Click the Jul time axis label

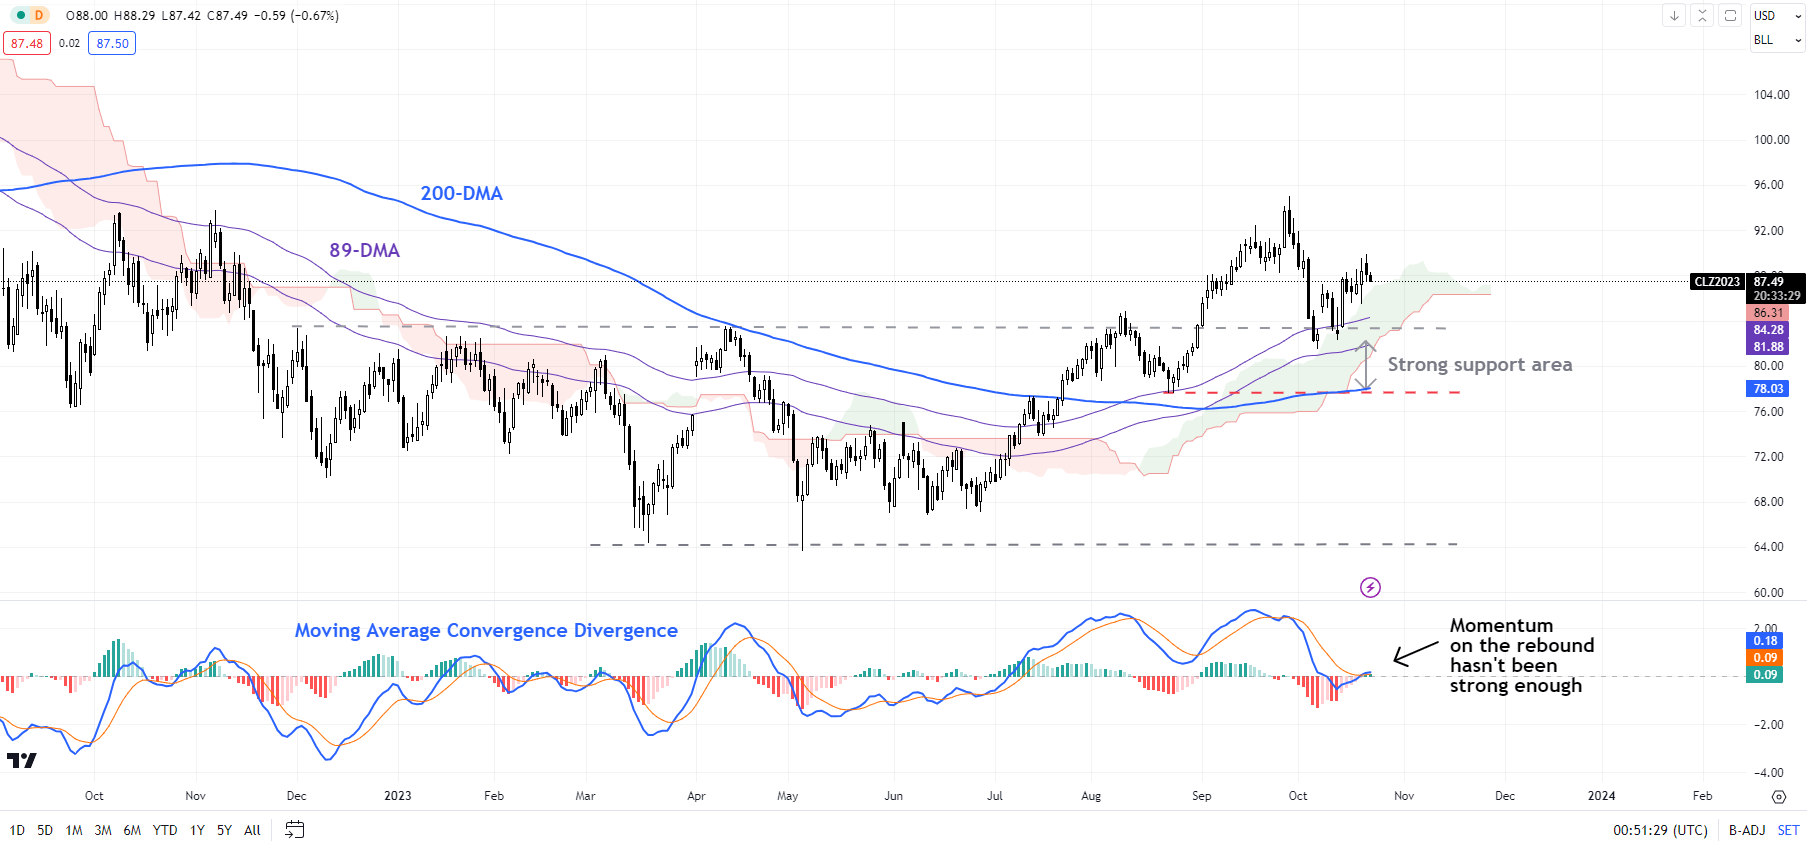coord(995,796)
